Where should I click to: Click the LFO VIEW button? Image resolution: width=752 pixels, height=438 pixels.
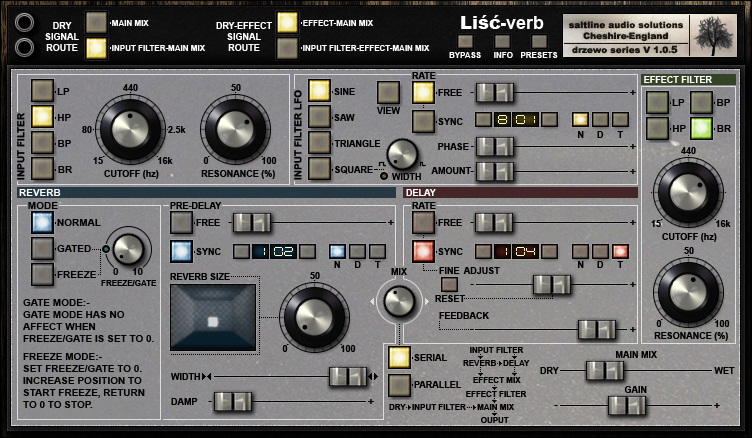(388, 93)
